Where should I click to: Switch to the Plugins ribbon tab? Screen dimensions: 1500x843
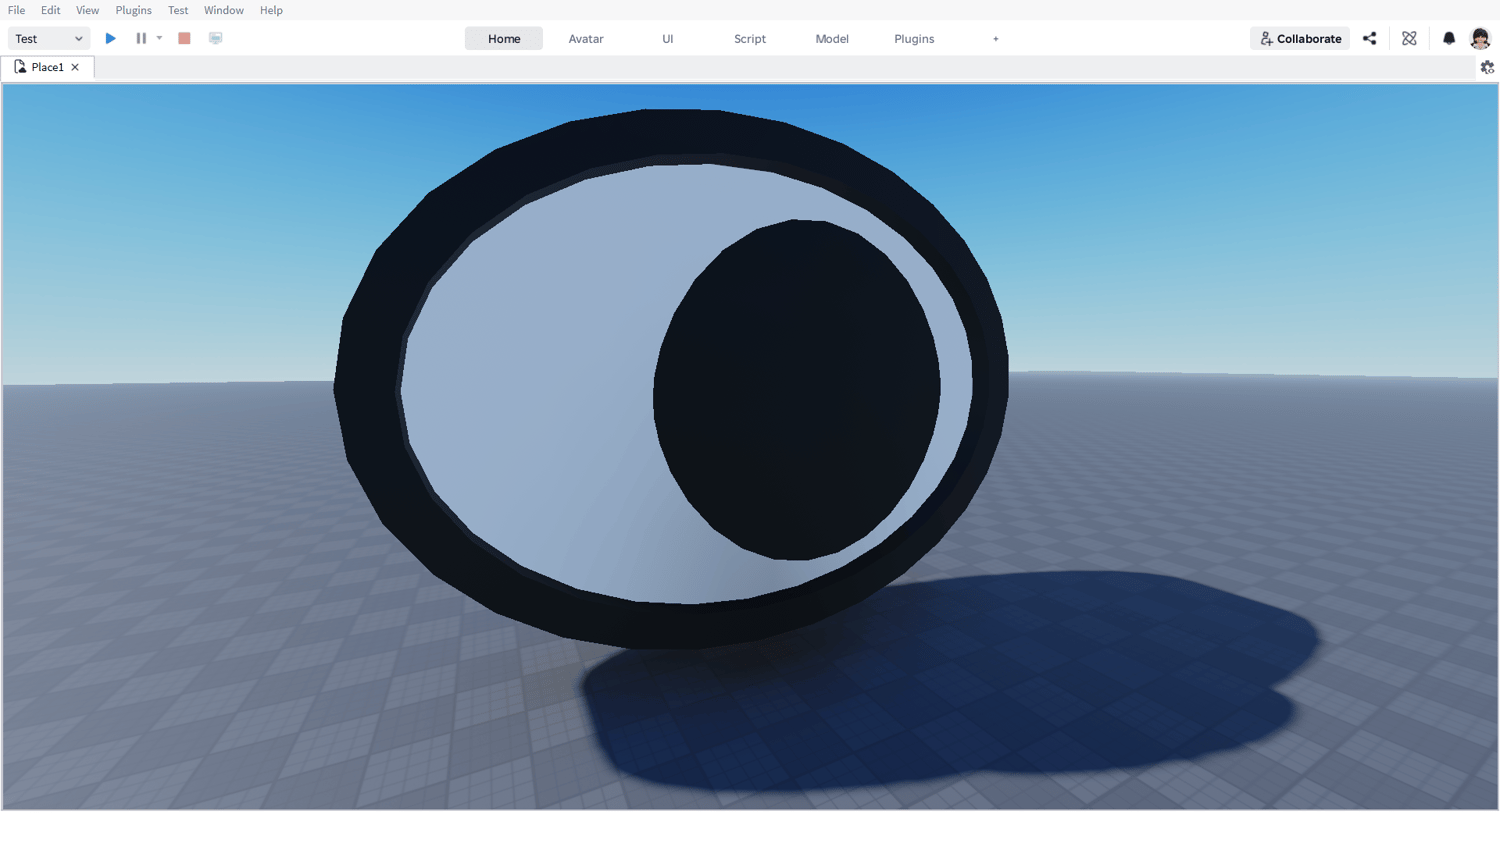(914, 39)
